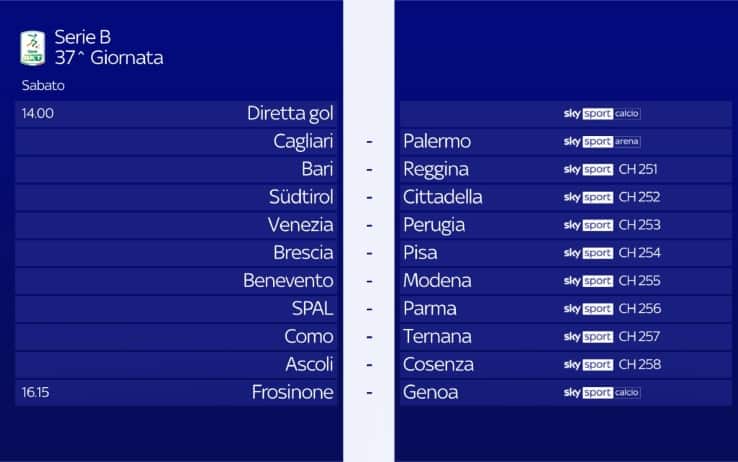Select sky sport logo on Südtirol - Cittadella row
The width and height of the screenshot is (738, 462).
coord(588,198)
